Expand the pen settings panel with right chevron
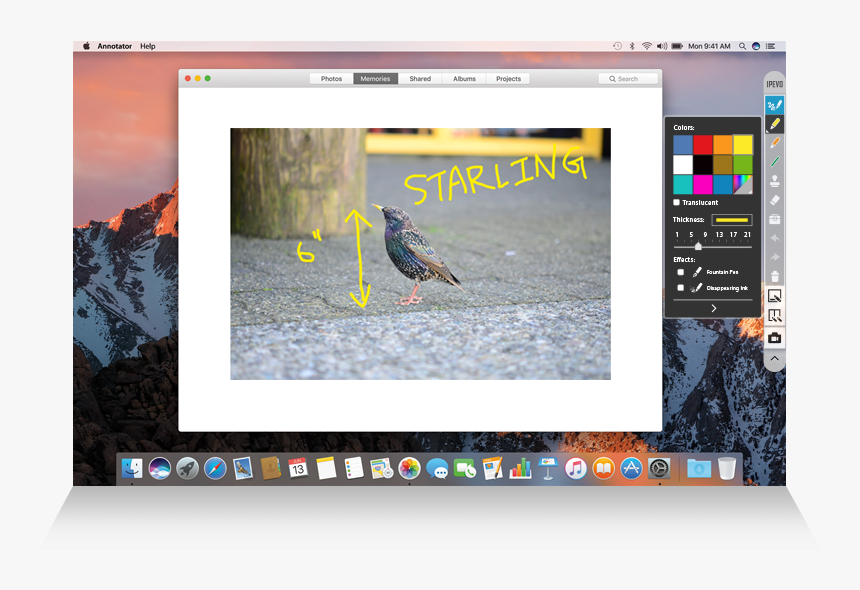 713,309
